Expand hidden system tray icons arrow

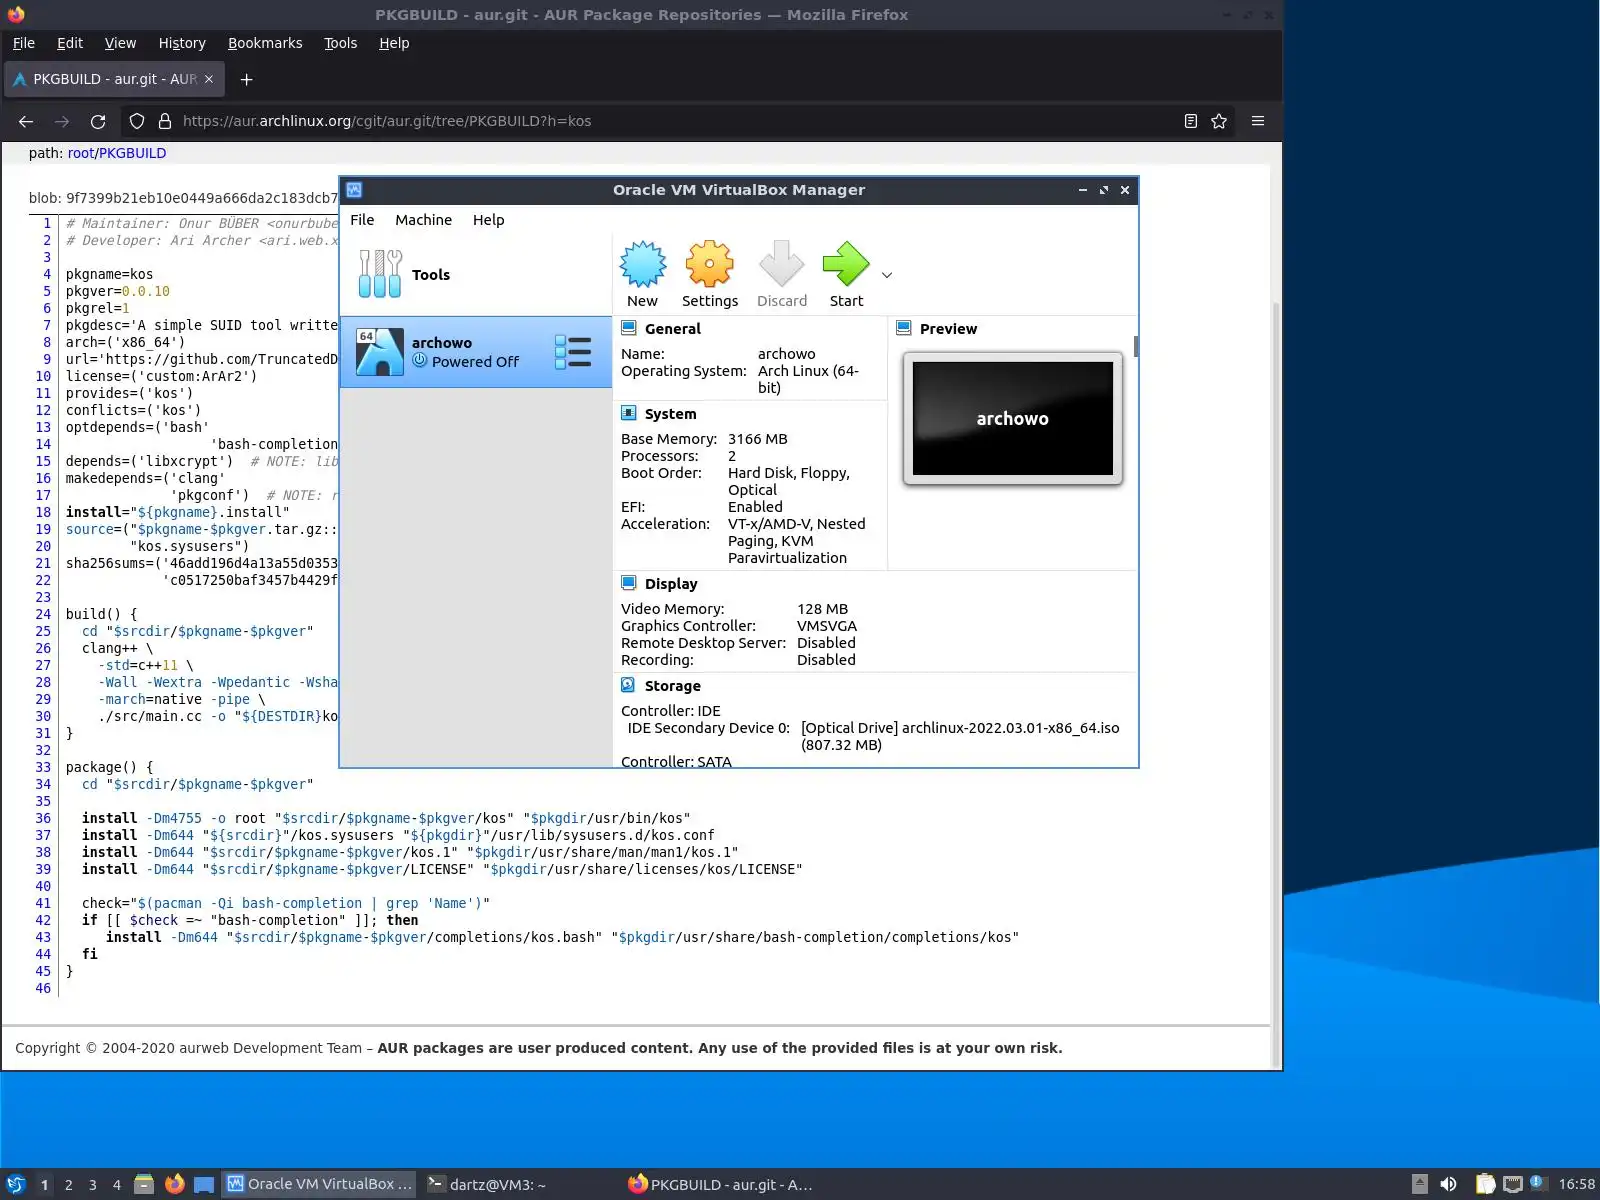tap(1420, 1184)
